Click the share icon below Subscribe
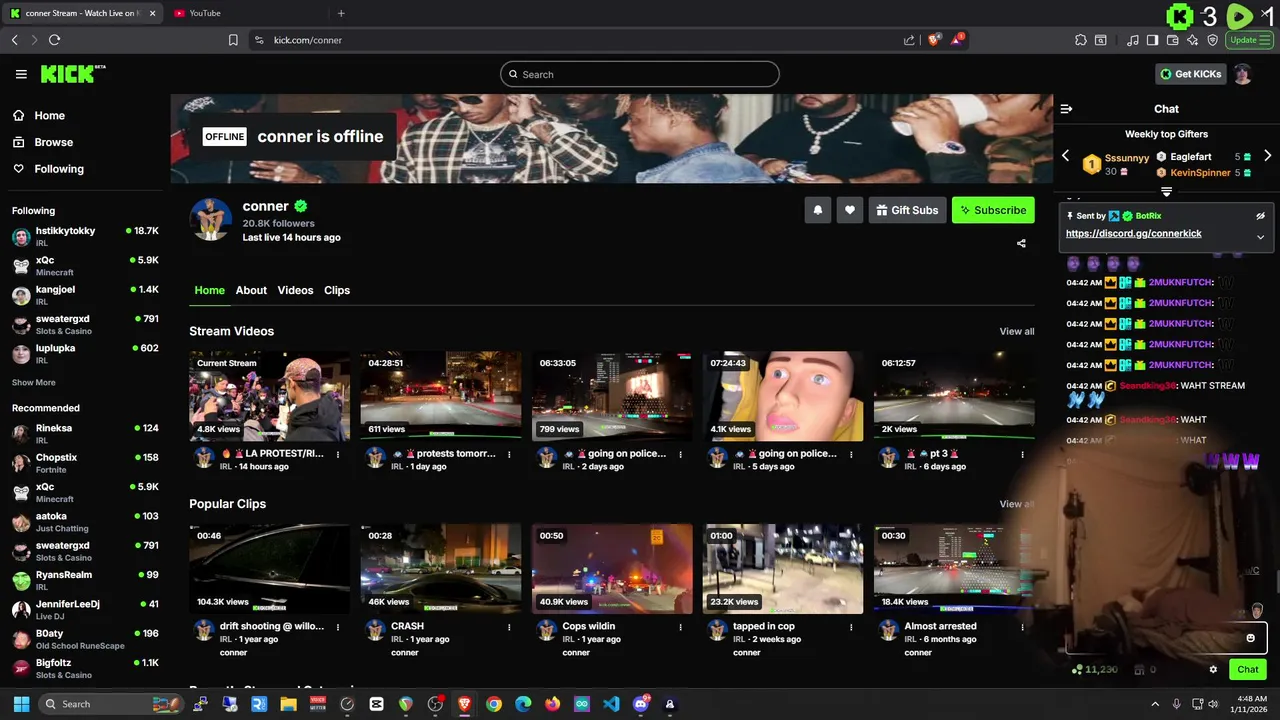 (1021, 243)
